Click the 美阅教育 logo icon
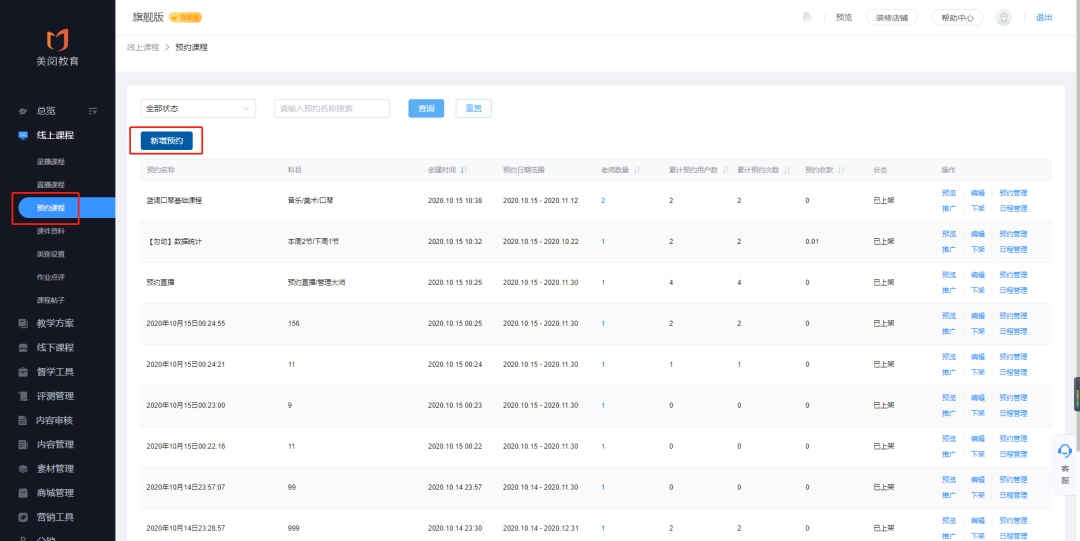The image size is (1080, 541). [57, 41]
